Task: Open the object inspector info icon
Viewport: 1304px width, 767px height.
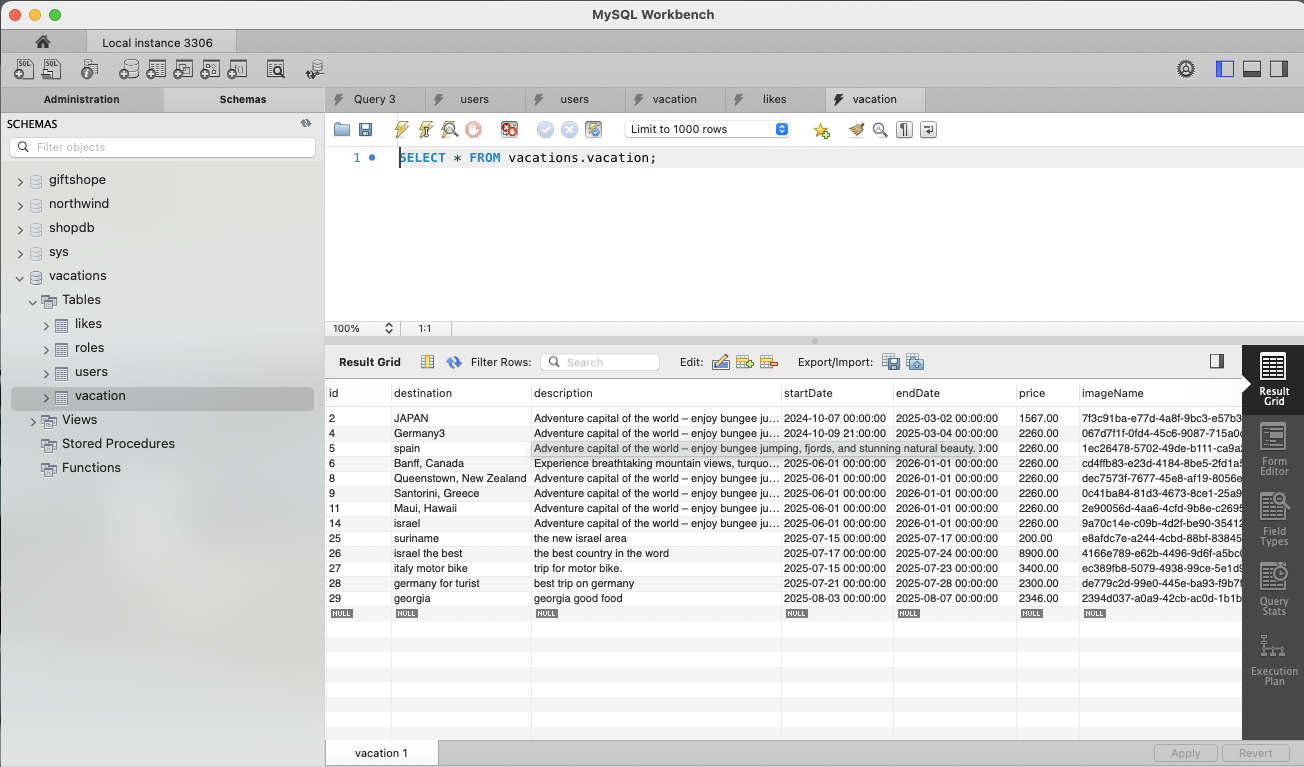Action: click(x=89, y=69)
